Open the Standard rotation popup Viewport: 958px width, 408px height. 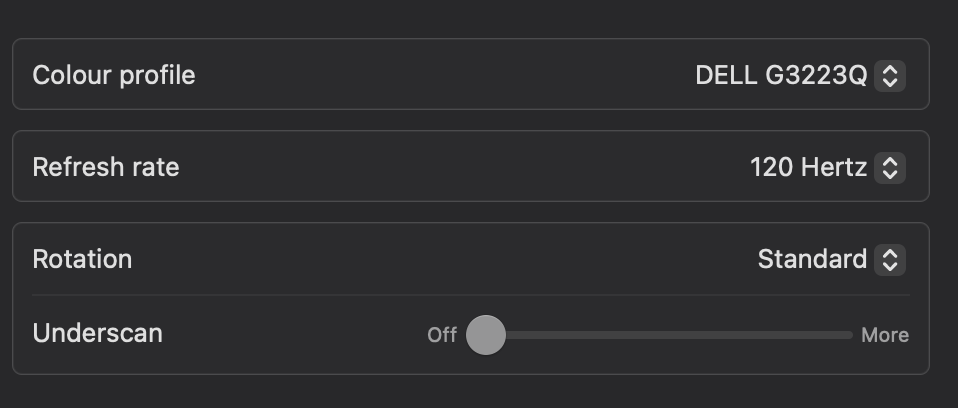(812, 260)
